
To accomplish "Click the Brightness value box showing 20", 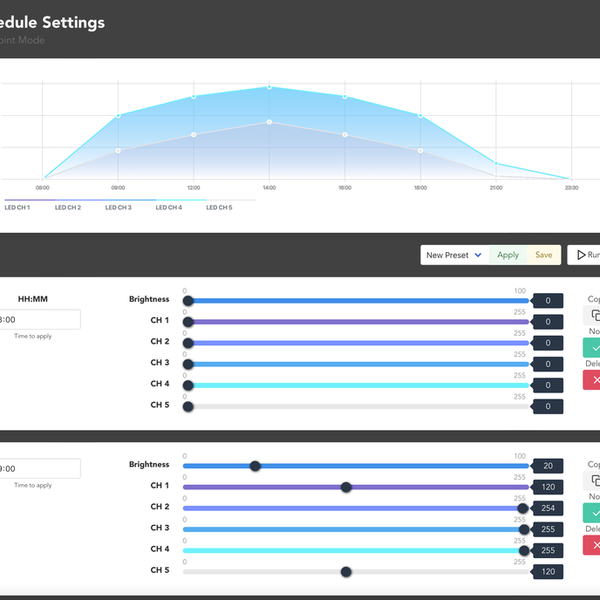I will click(x=548, y=466).
